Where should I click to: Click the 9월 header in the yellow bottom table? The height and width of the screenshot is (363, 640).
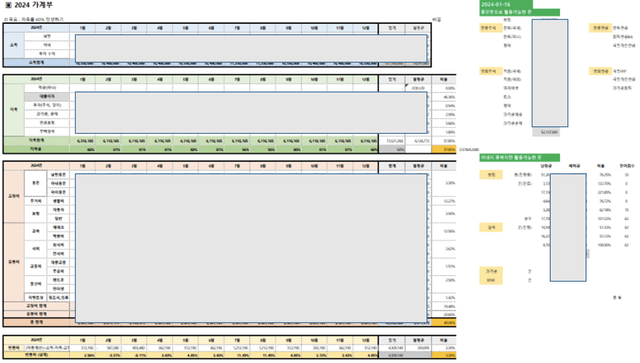[288, 340]
